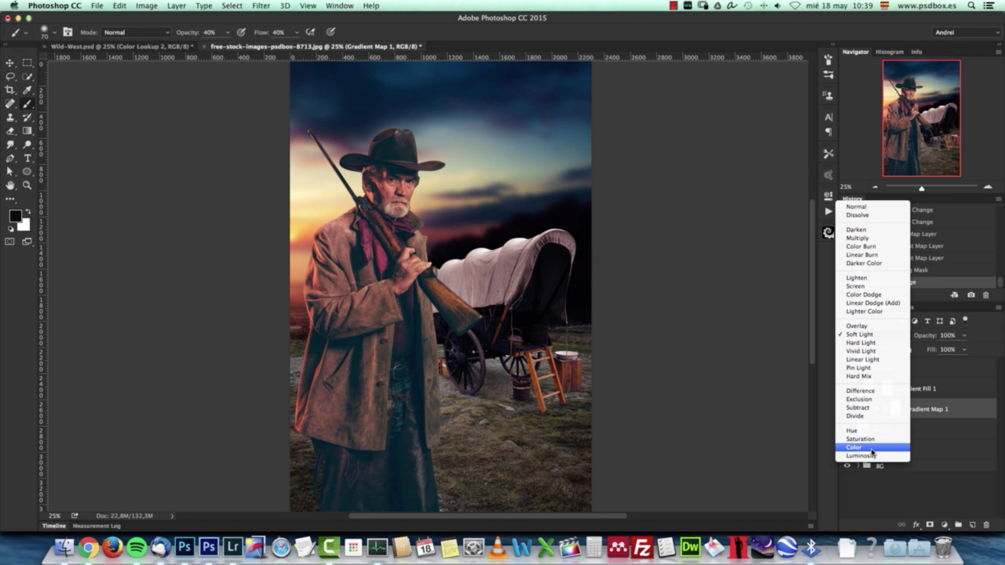This screenshot has width=1005, height=565.
Task: Open Spotify from the Dock
Action: 137,548
